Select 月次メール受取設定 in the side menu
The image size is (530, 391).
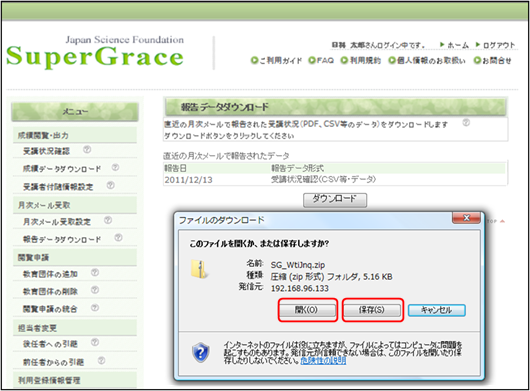[x=57, y=222]
